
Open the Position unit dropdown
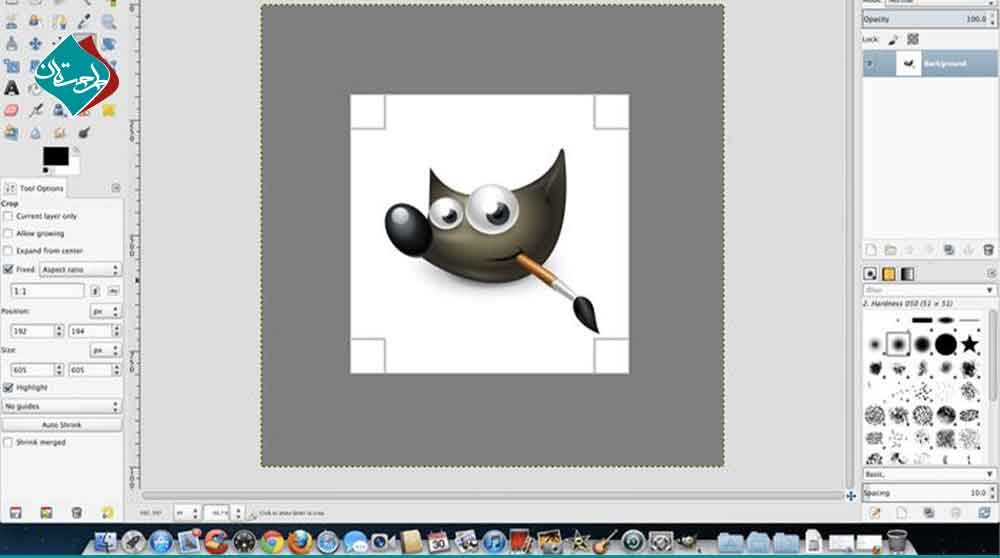105,311
